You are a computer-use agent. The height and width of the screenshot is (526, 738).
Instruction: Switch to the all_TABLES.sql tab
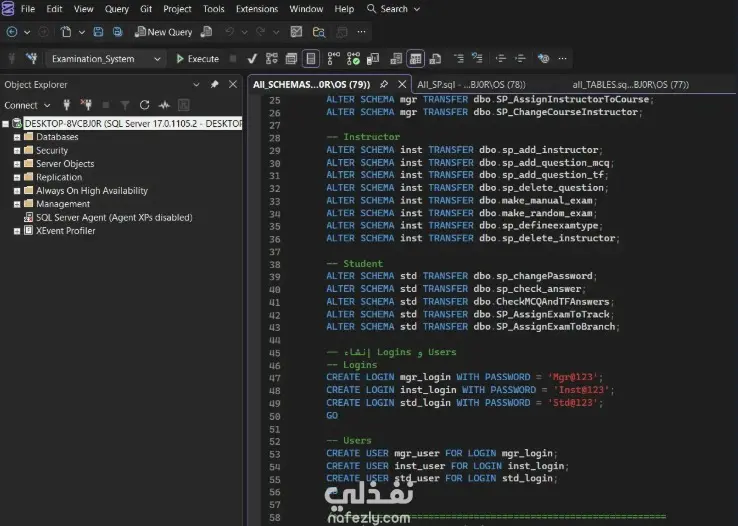630,85
